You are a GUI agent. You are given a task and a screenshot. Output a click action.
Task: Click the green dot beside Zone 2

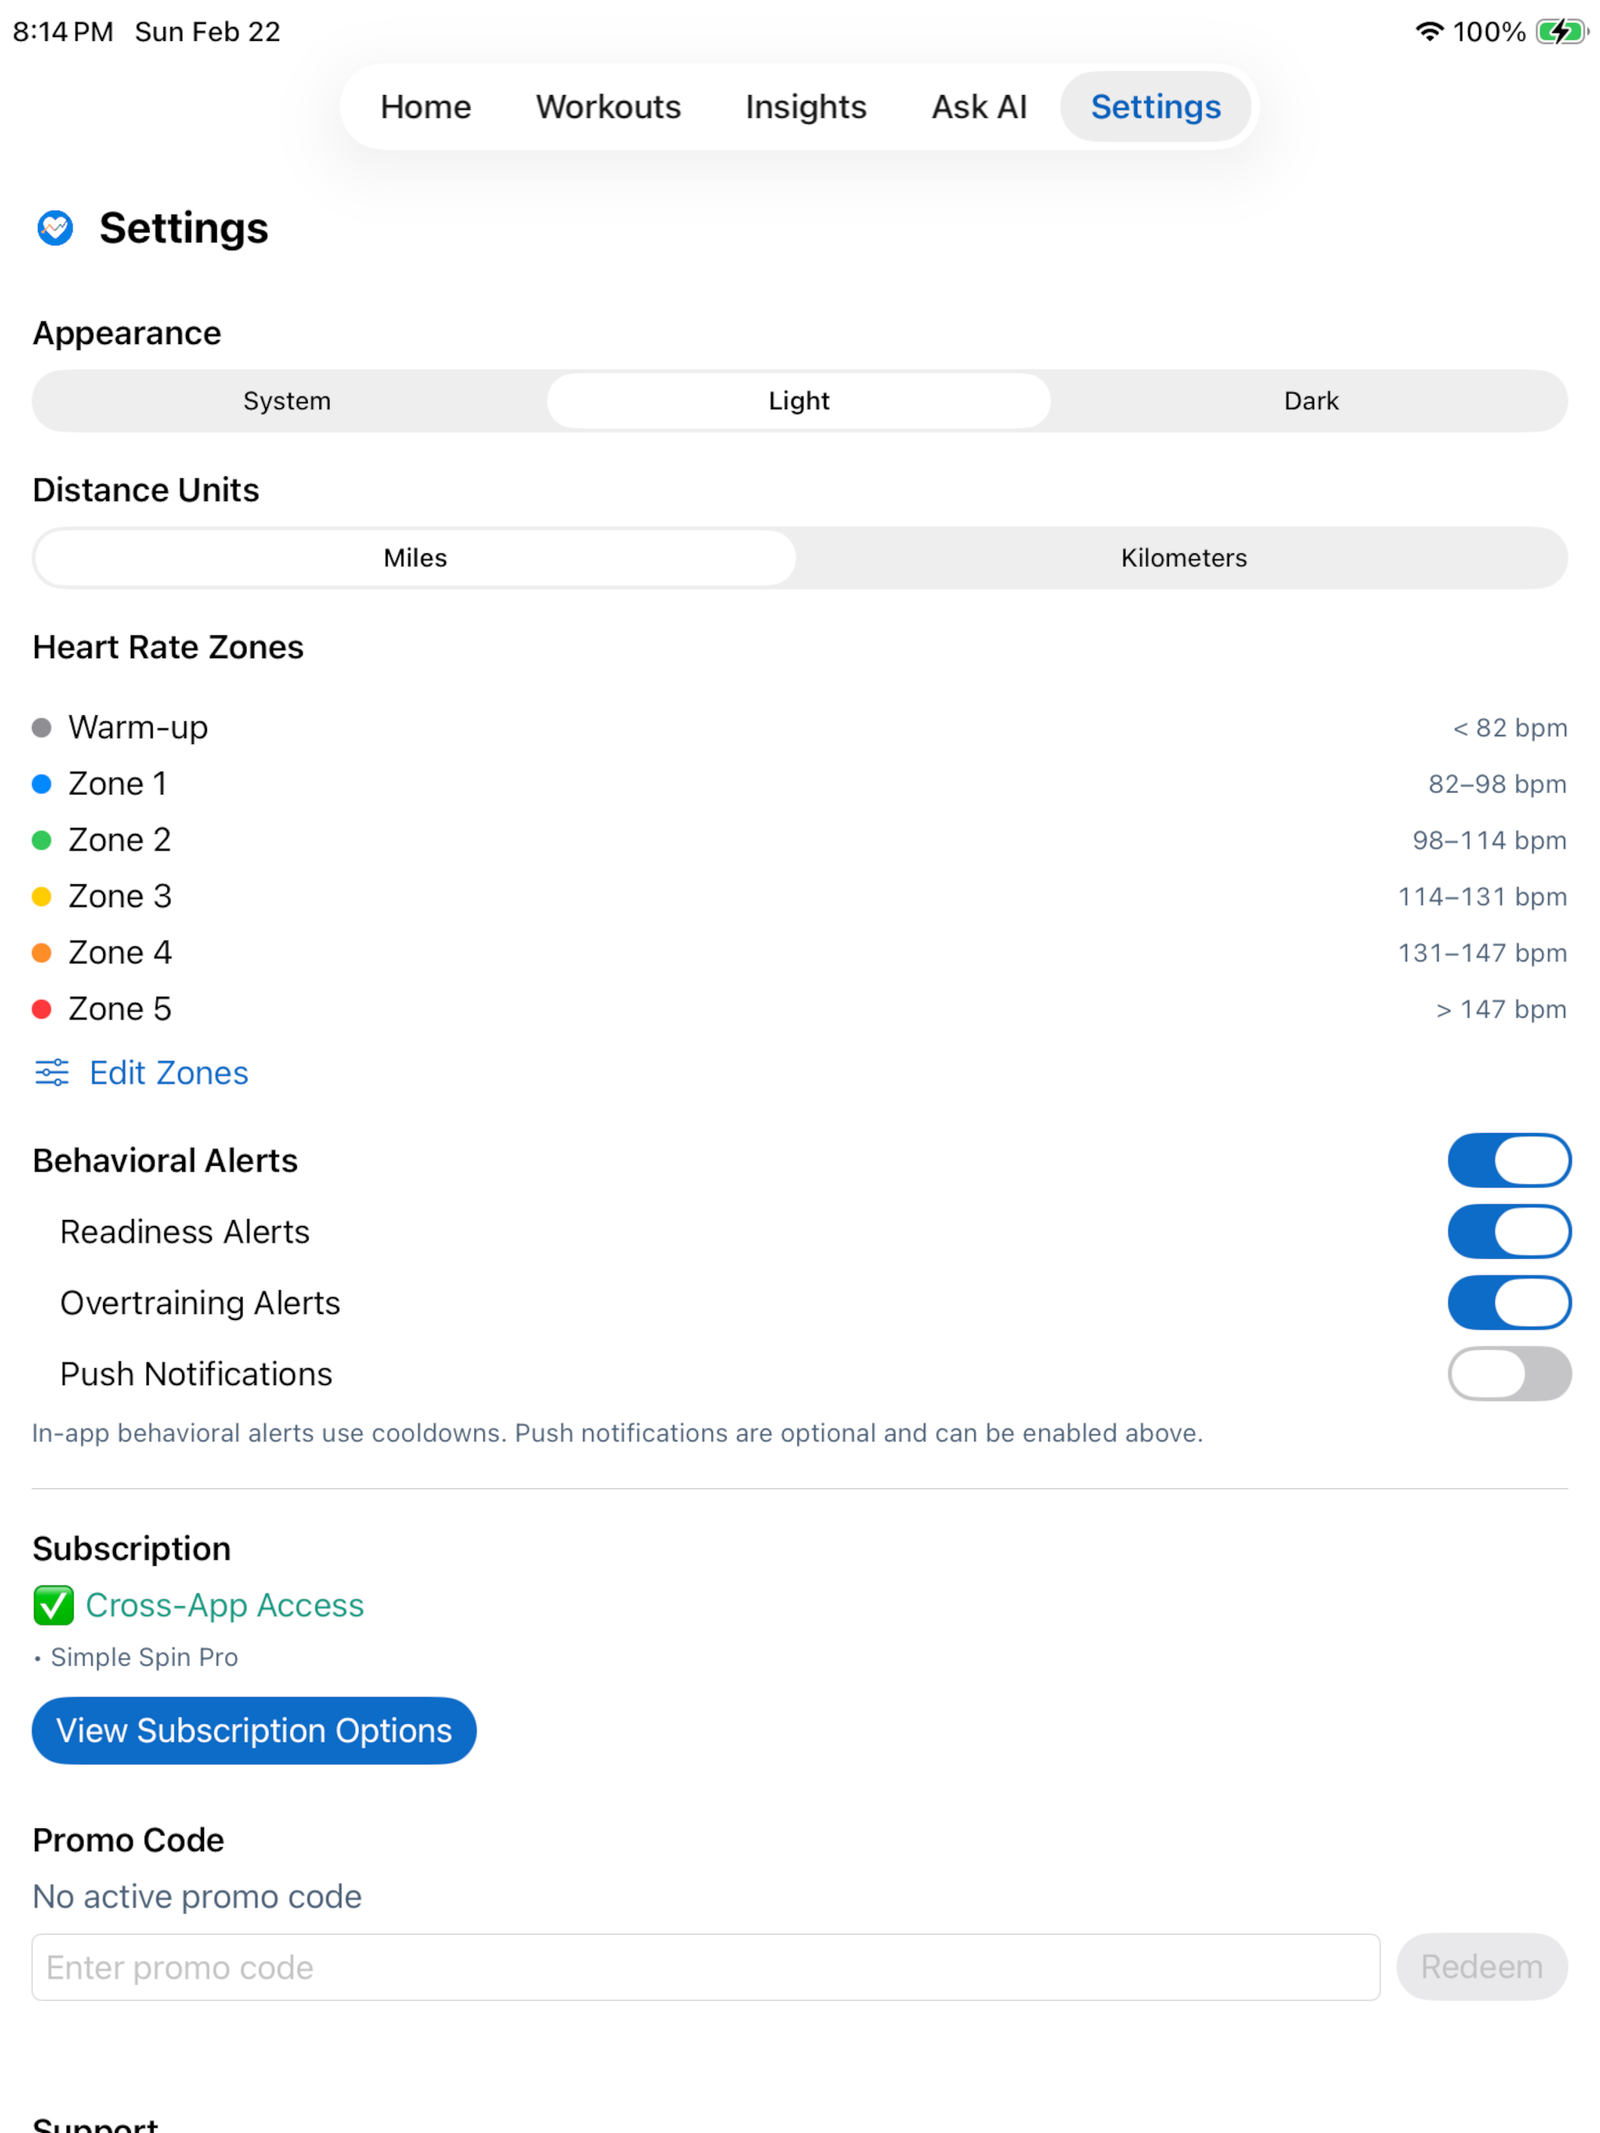pos(41,840)
